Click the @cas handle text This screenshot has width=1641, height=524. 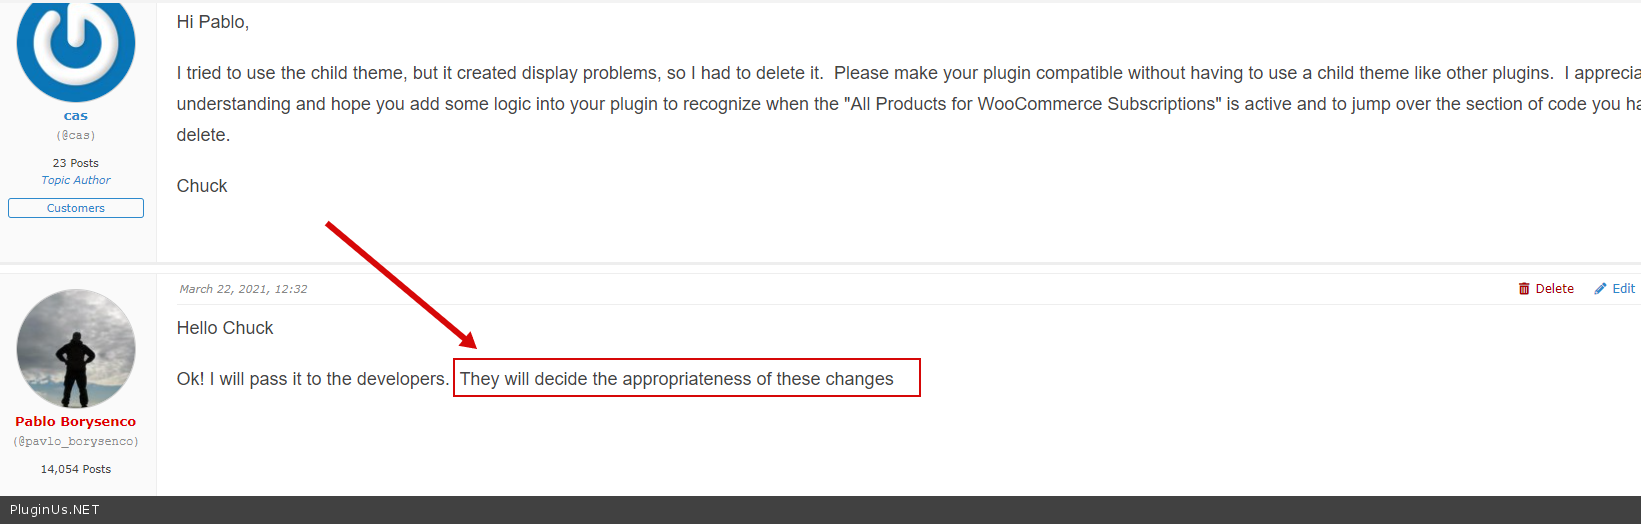(x=76, y=135)
